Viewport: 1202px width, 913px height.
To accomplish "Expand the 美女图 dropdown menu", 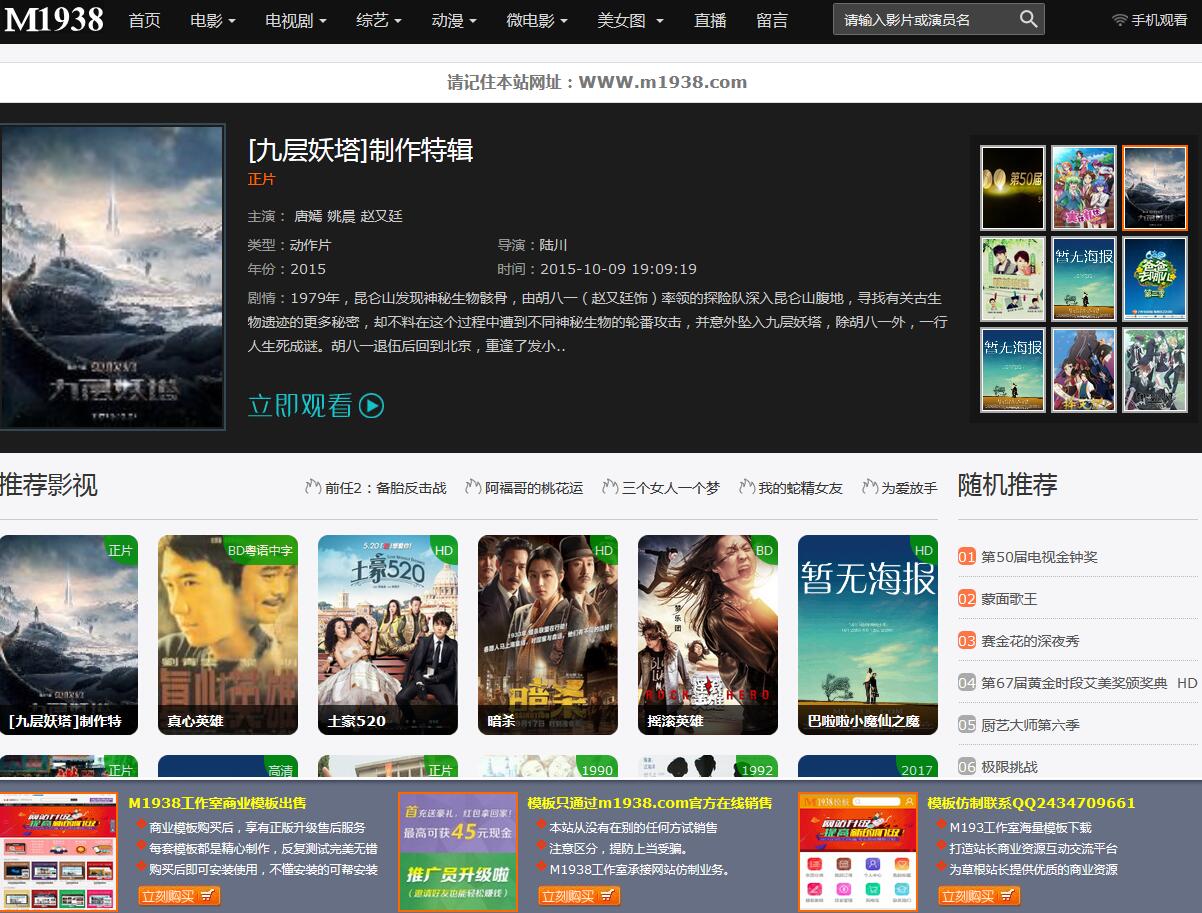I will click(630, 20).
